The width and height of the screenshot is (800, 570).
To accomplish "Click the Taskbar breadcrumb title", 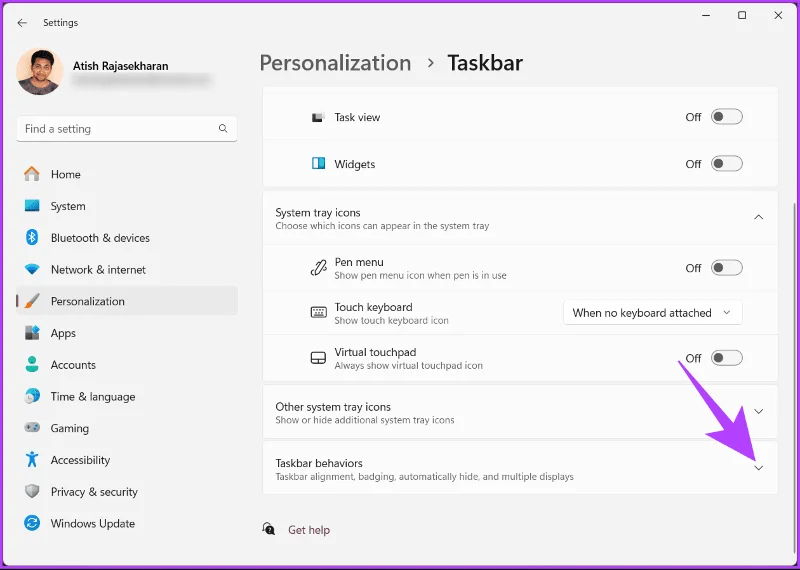I will pos(485,63).
